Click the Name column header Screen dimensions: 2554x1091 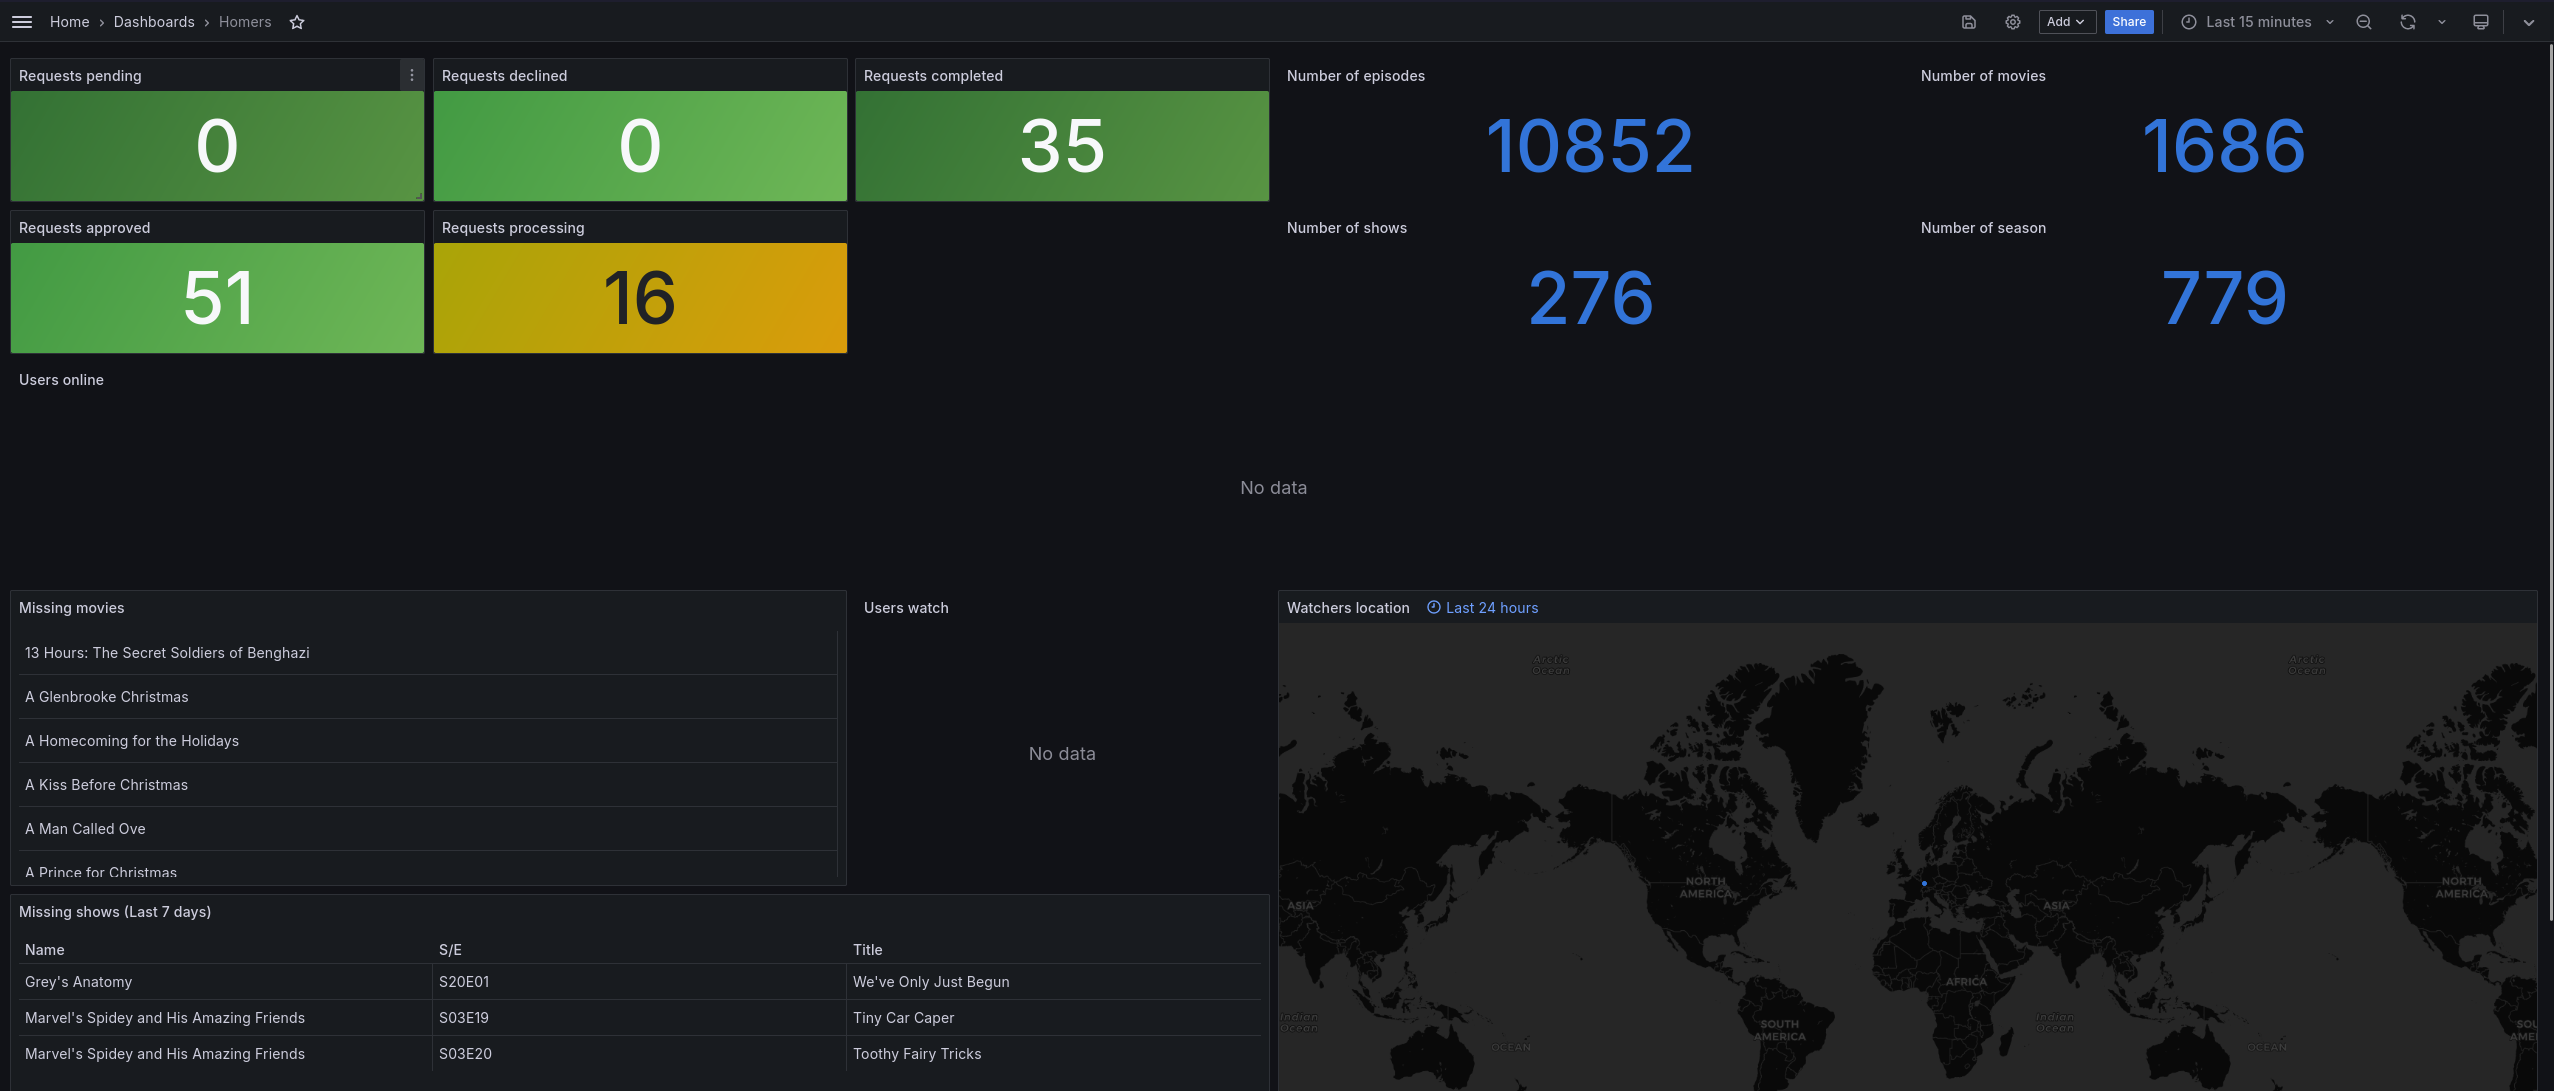[45, 950]
